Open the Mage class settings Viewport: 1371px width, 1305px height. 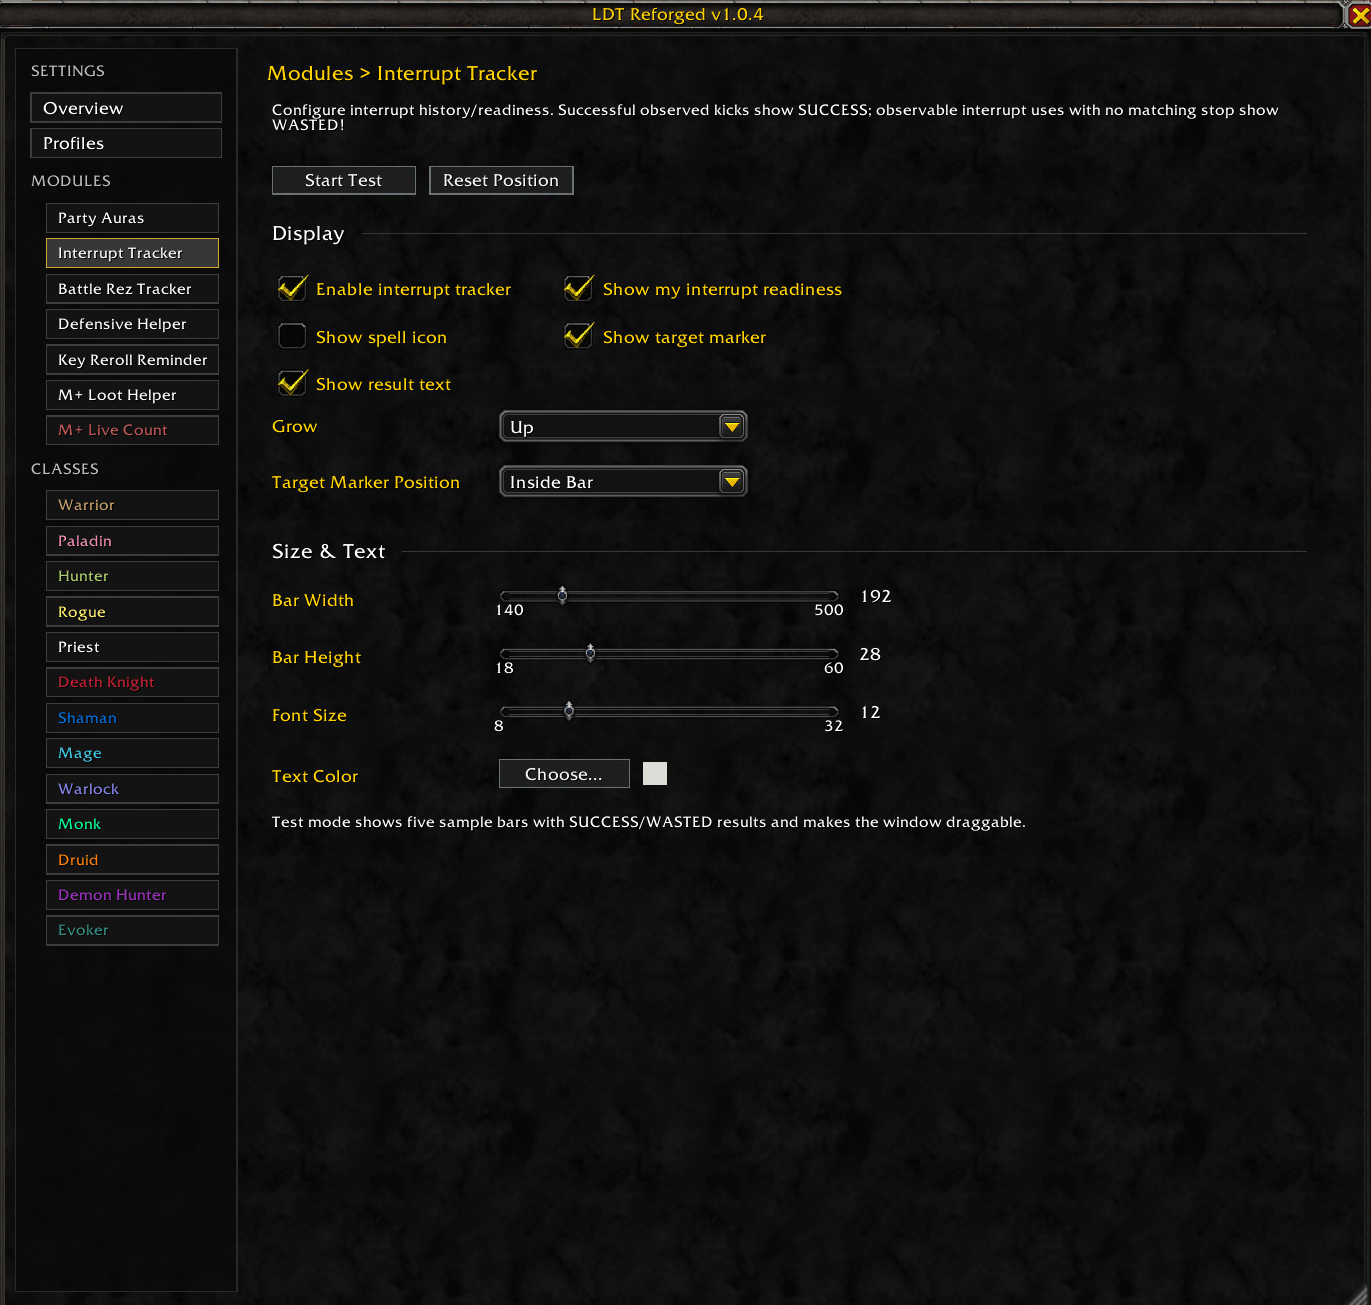coord(132,753)
